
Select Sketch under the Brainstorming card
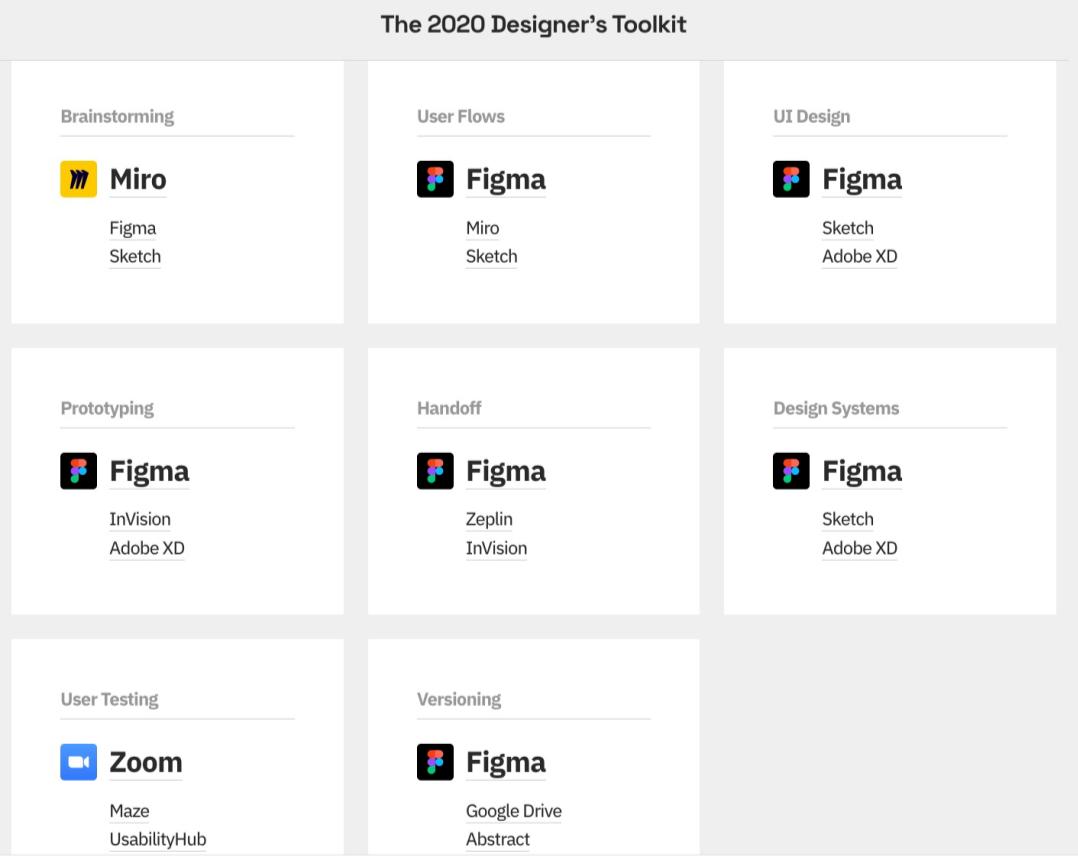135,256
